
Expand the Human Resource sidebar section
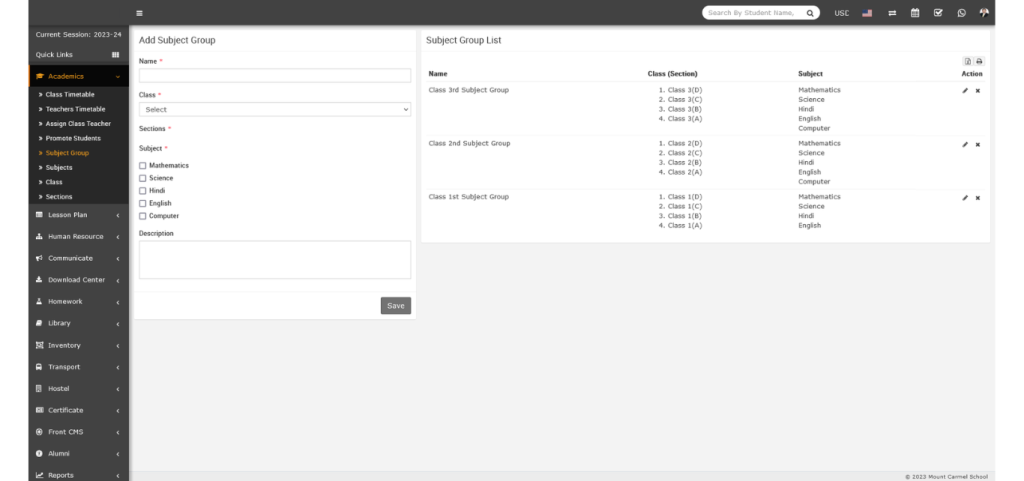tap(78, 236)
